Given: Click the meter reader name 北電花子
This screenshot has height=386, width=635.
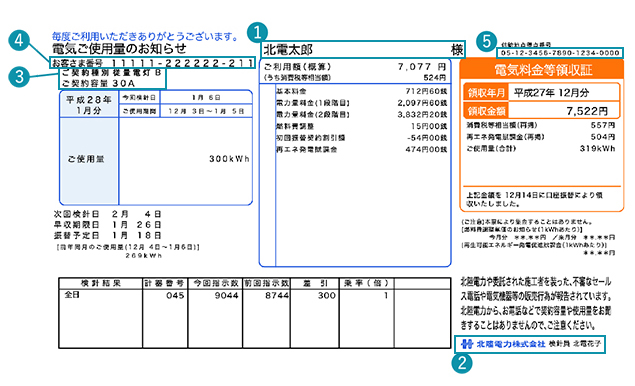Looking at the screenshot, I should pyautogui.click(x=587, y=344).
